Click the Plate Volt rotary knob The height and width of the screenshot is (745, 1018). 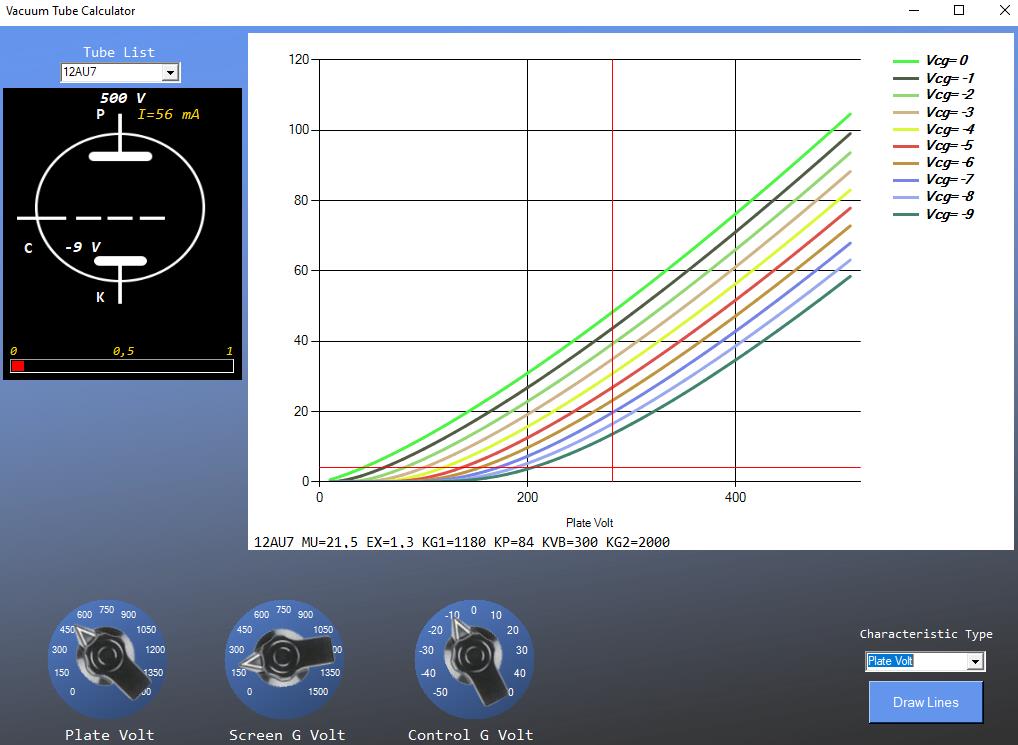tap(108, 659)
